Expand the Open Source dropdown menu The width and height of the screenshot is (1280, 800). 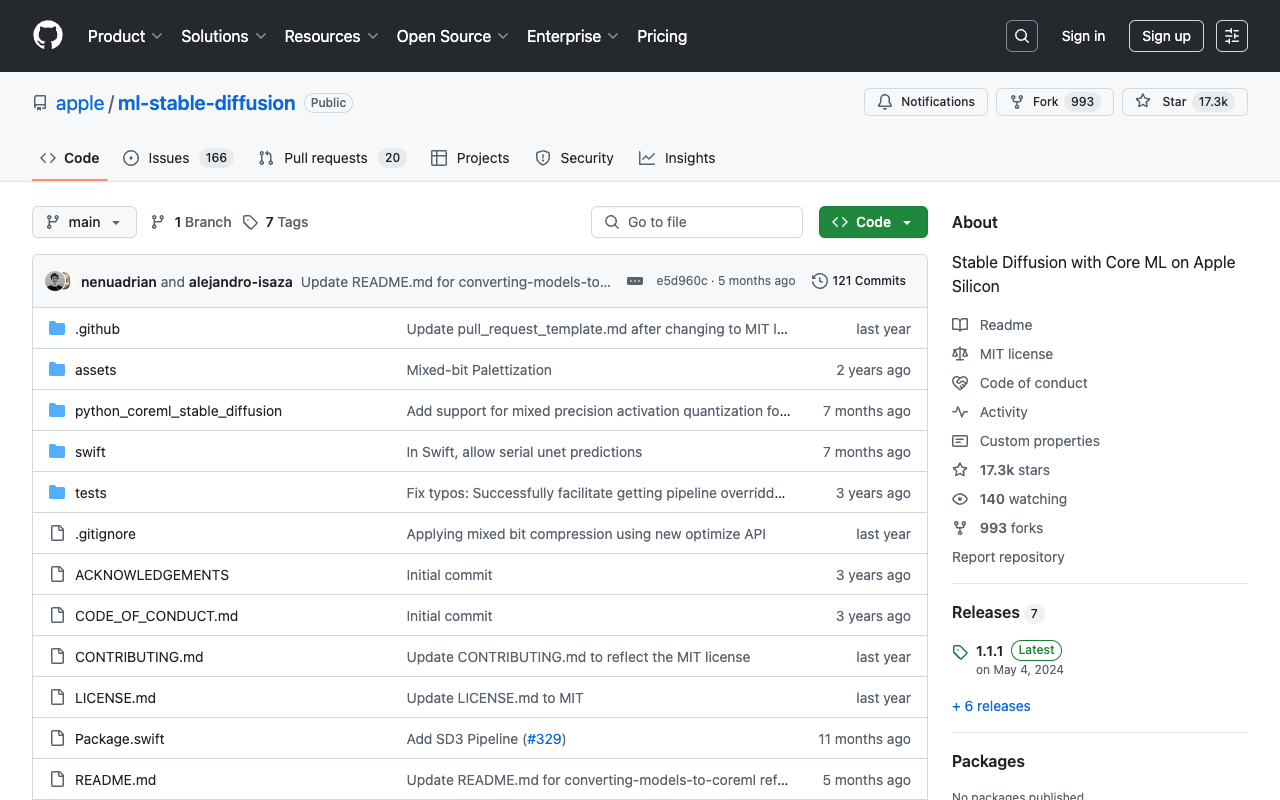(453, 36)
